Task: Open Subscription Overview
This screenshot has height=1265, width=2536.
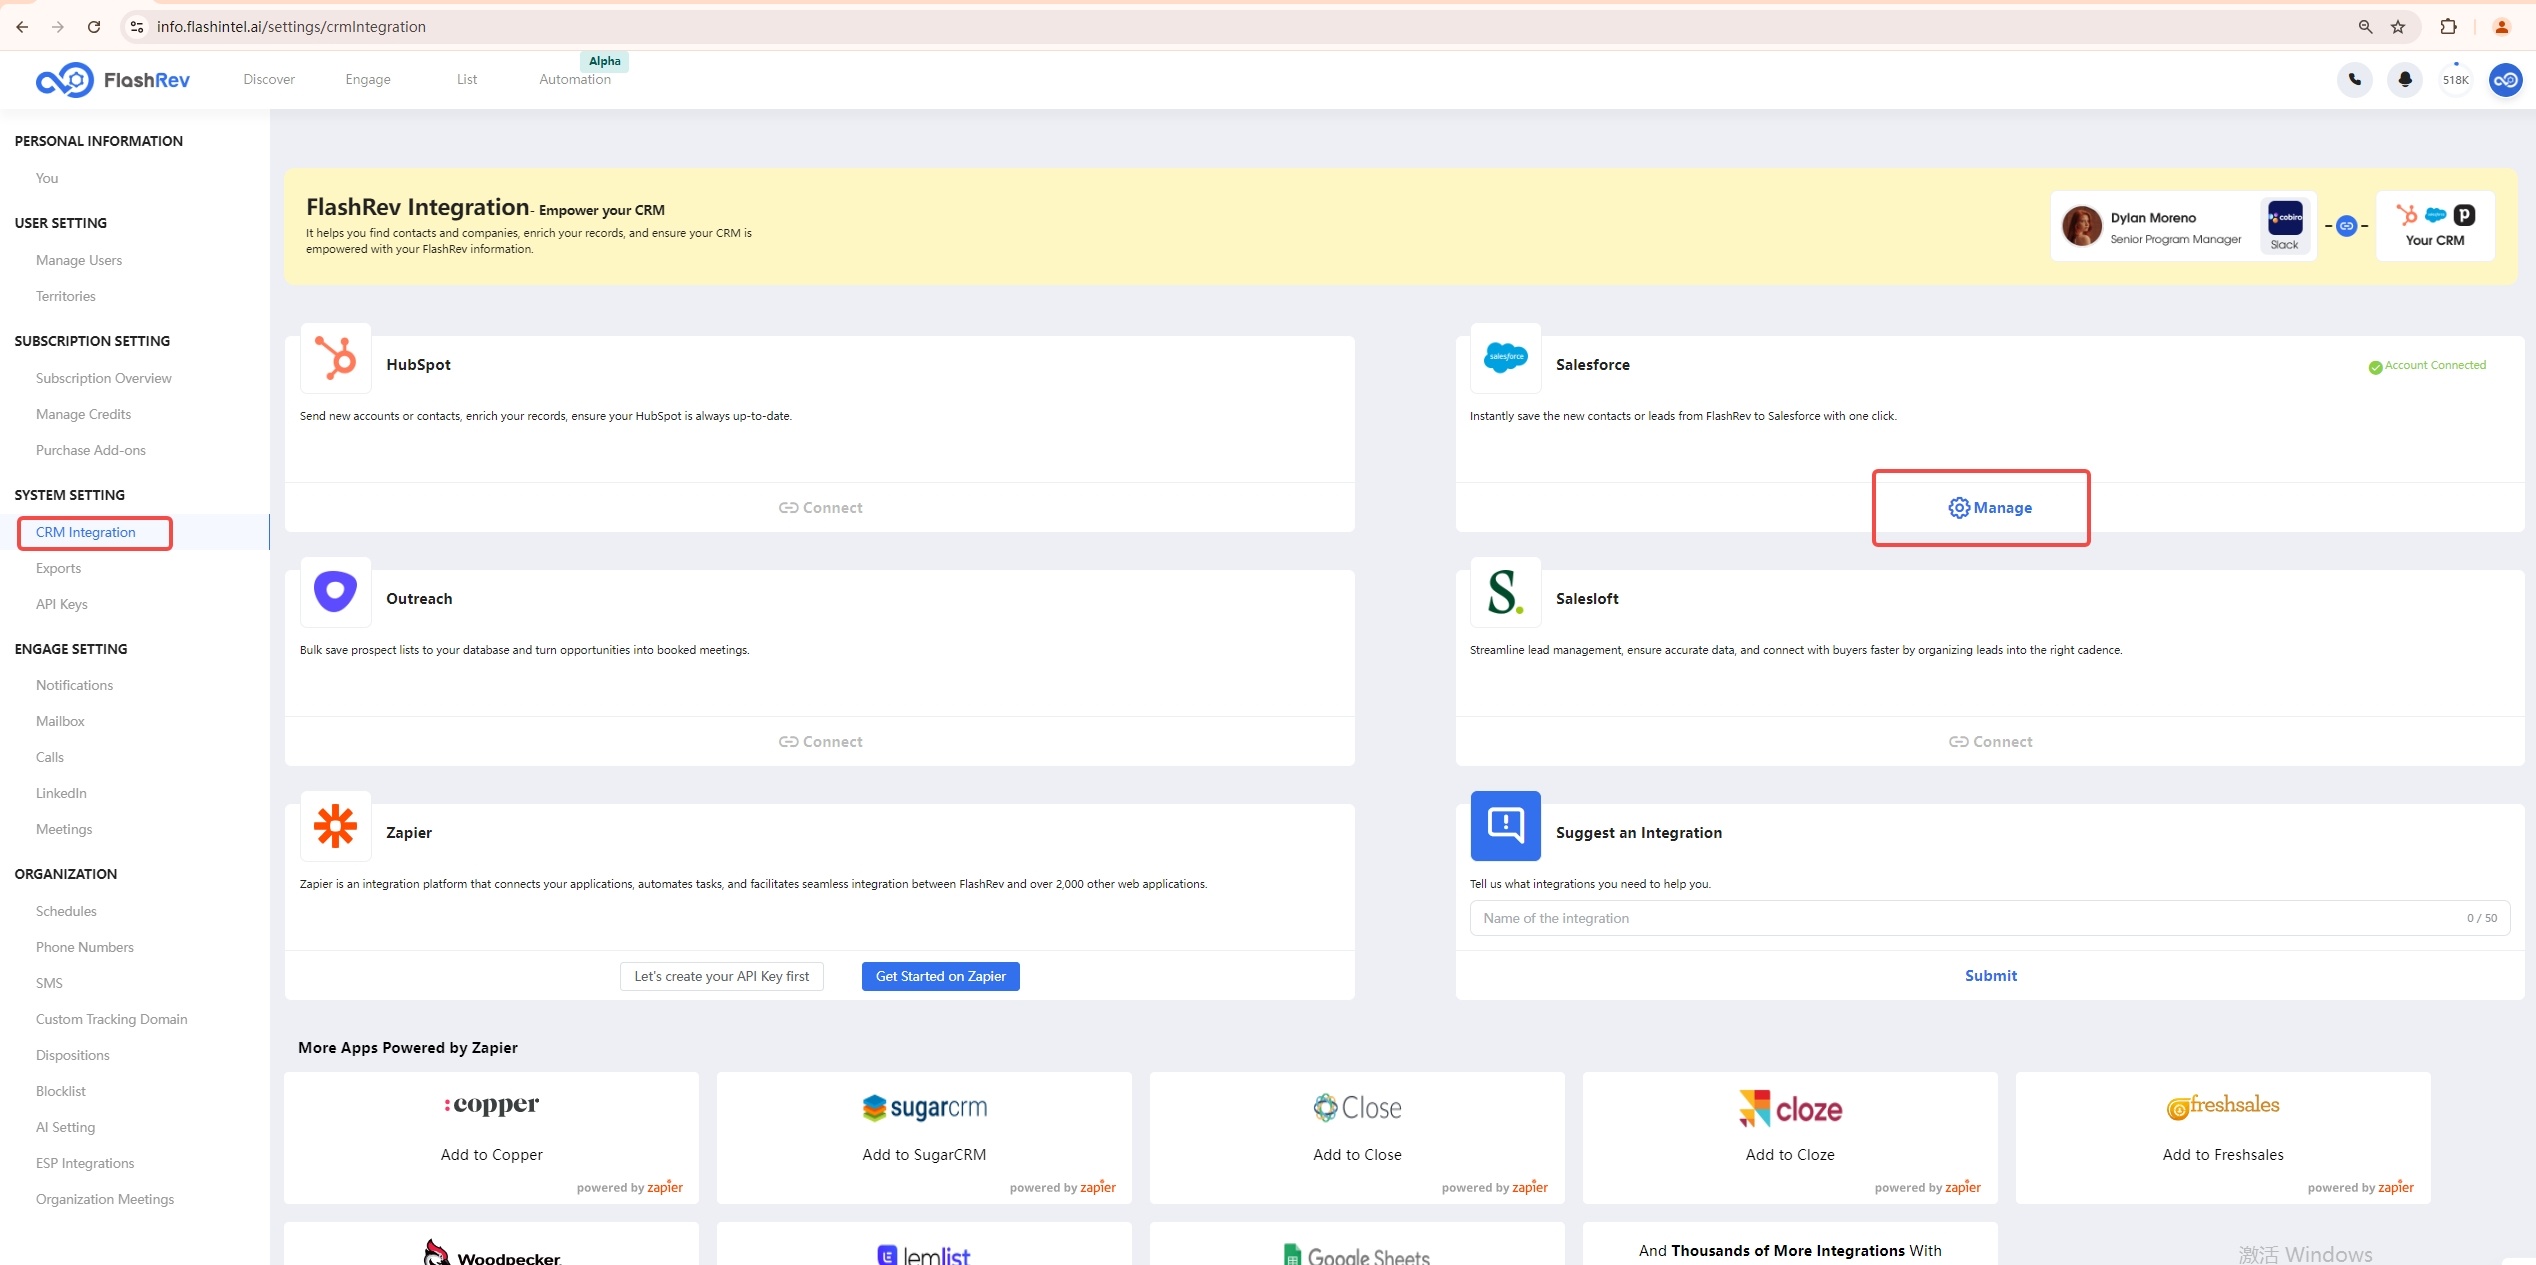Action: (x=104, y=378)
